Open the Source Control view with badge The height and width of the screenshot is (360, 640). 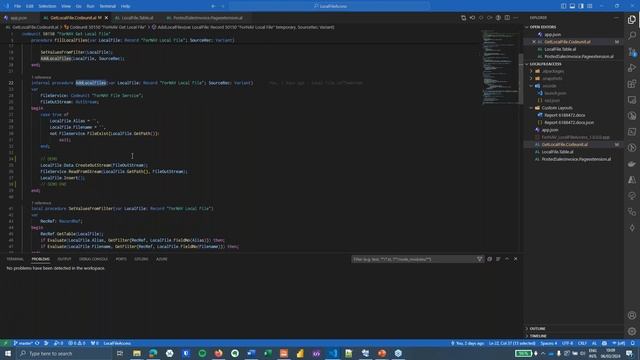(x=632, y=52)
